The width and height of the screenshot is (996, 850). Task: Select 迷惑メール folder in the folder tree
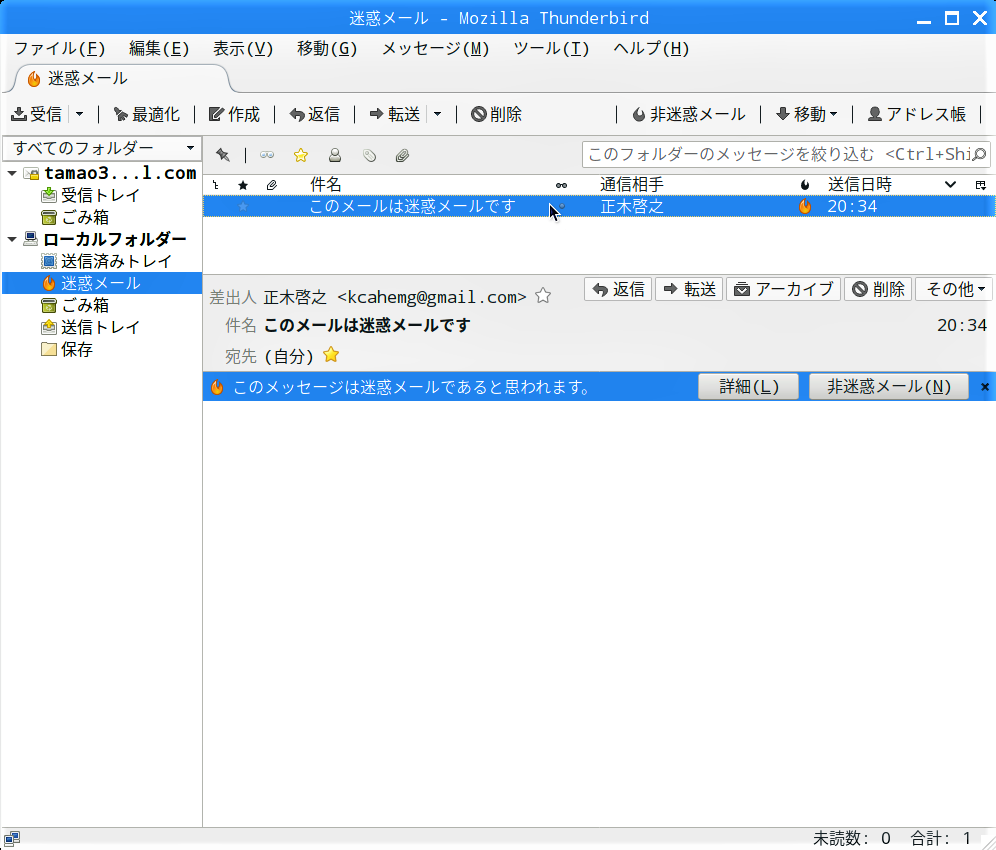[100, 283]
